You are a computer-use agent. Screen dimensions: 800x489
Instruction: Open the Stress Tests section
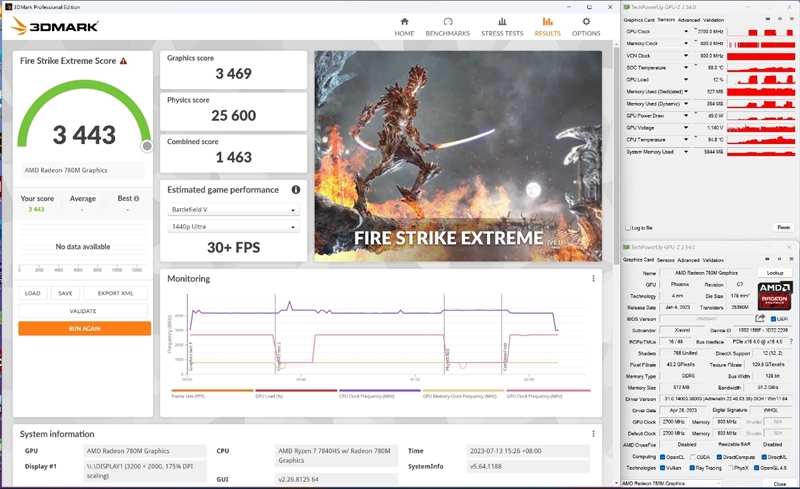pyautogui.click(x=501, y=26)
